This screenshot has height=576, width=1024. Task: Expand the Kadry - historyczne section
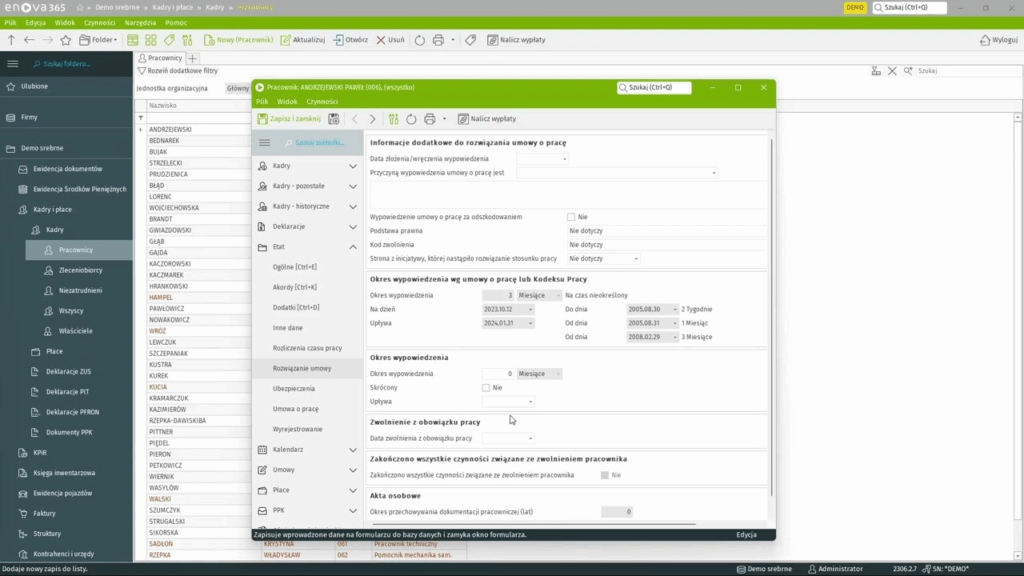[x=352, y=206]
